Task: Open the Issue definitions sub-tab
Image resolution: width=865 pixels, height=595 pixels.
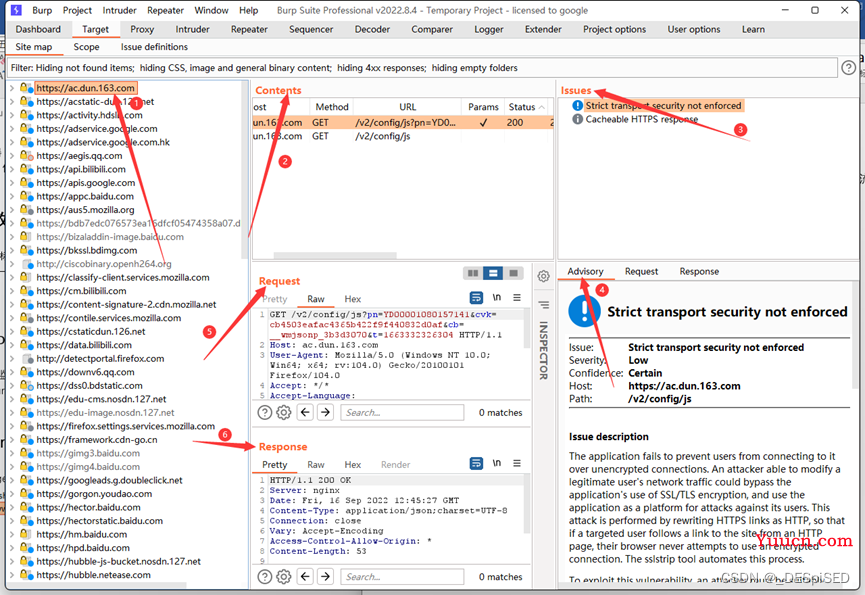Action: (x=154, y=47)
